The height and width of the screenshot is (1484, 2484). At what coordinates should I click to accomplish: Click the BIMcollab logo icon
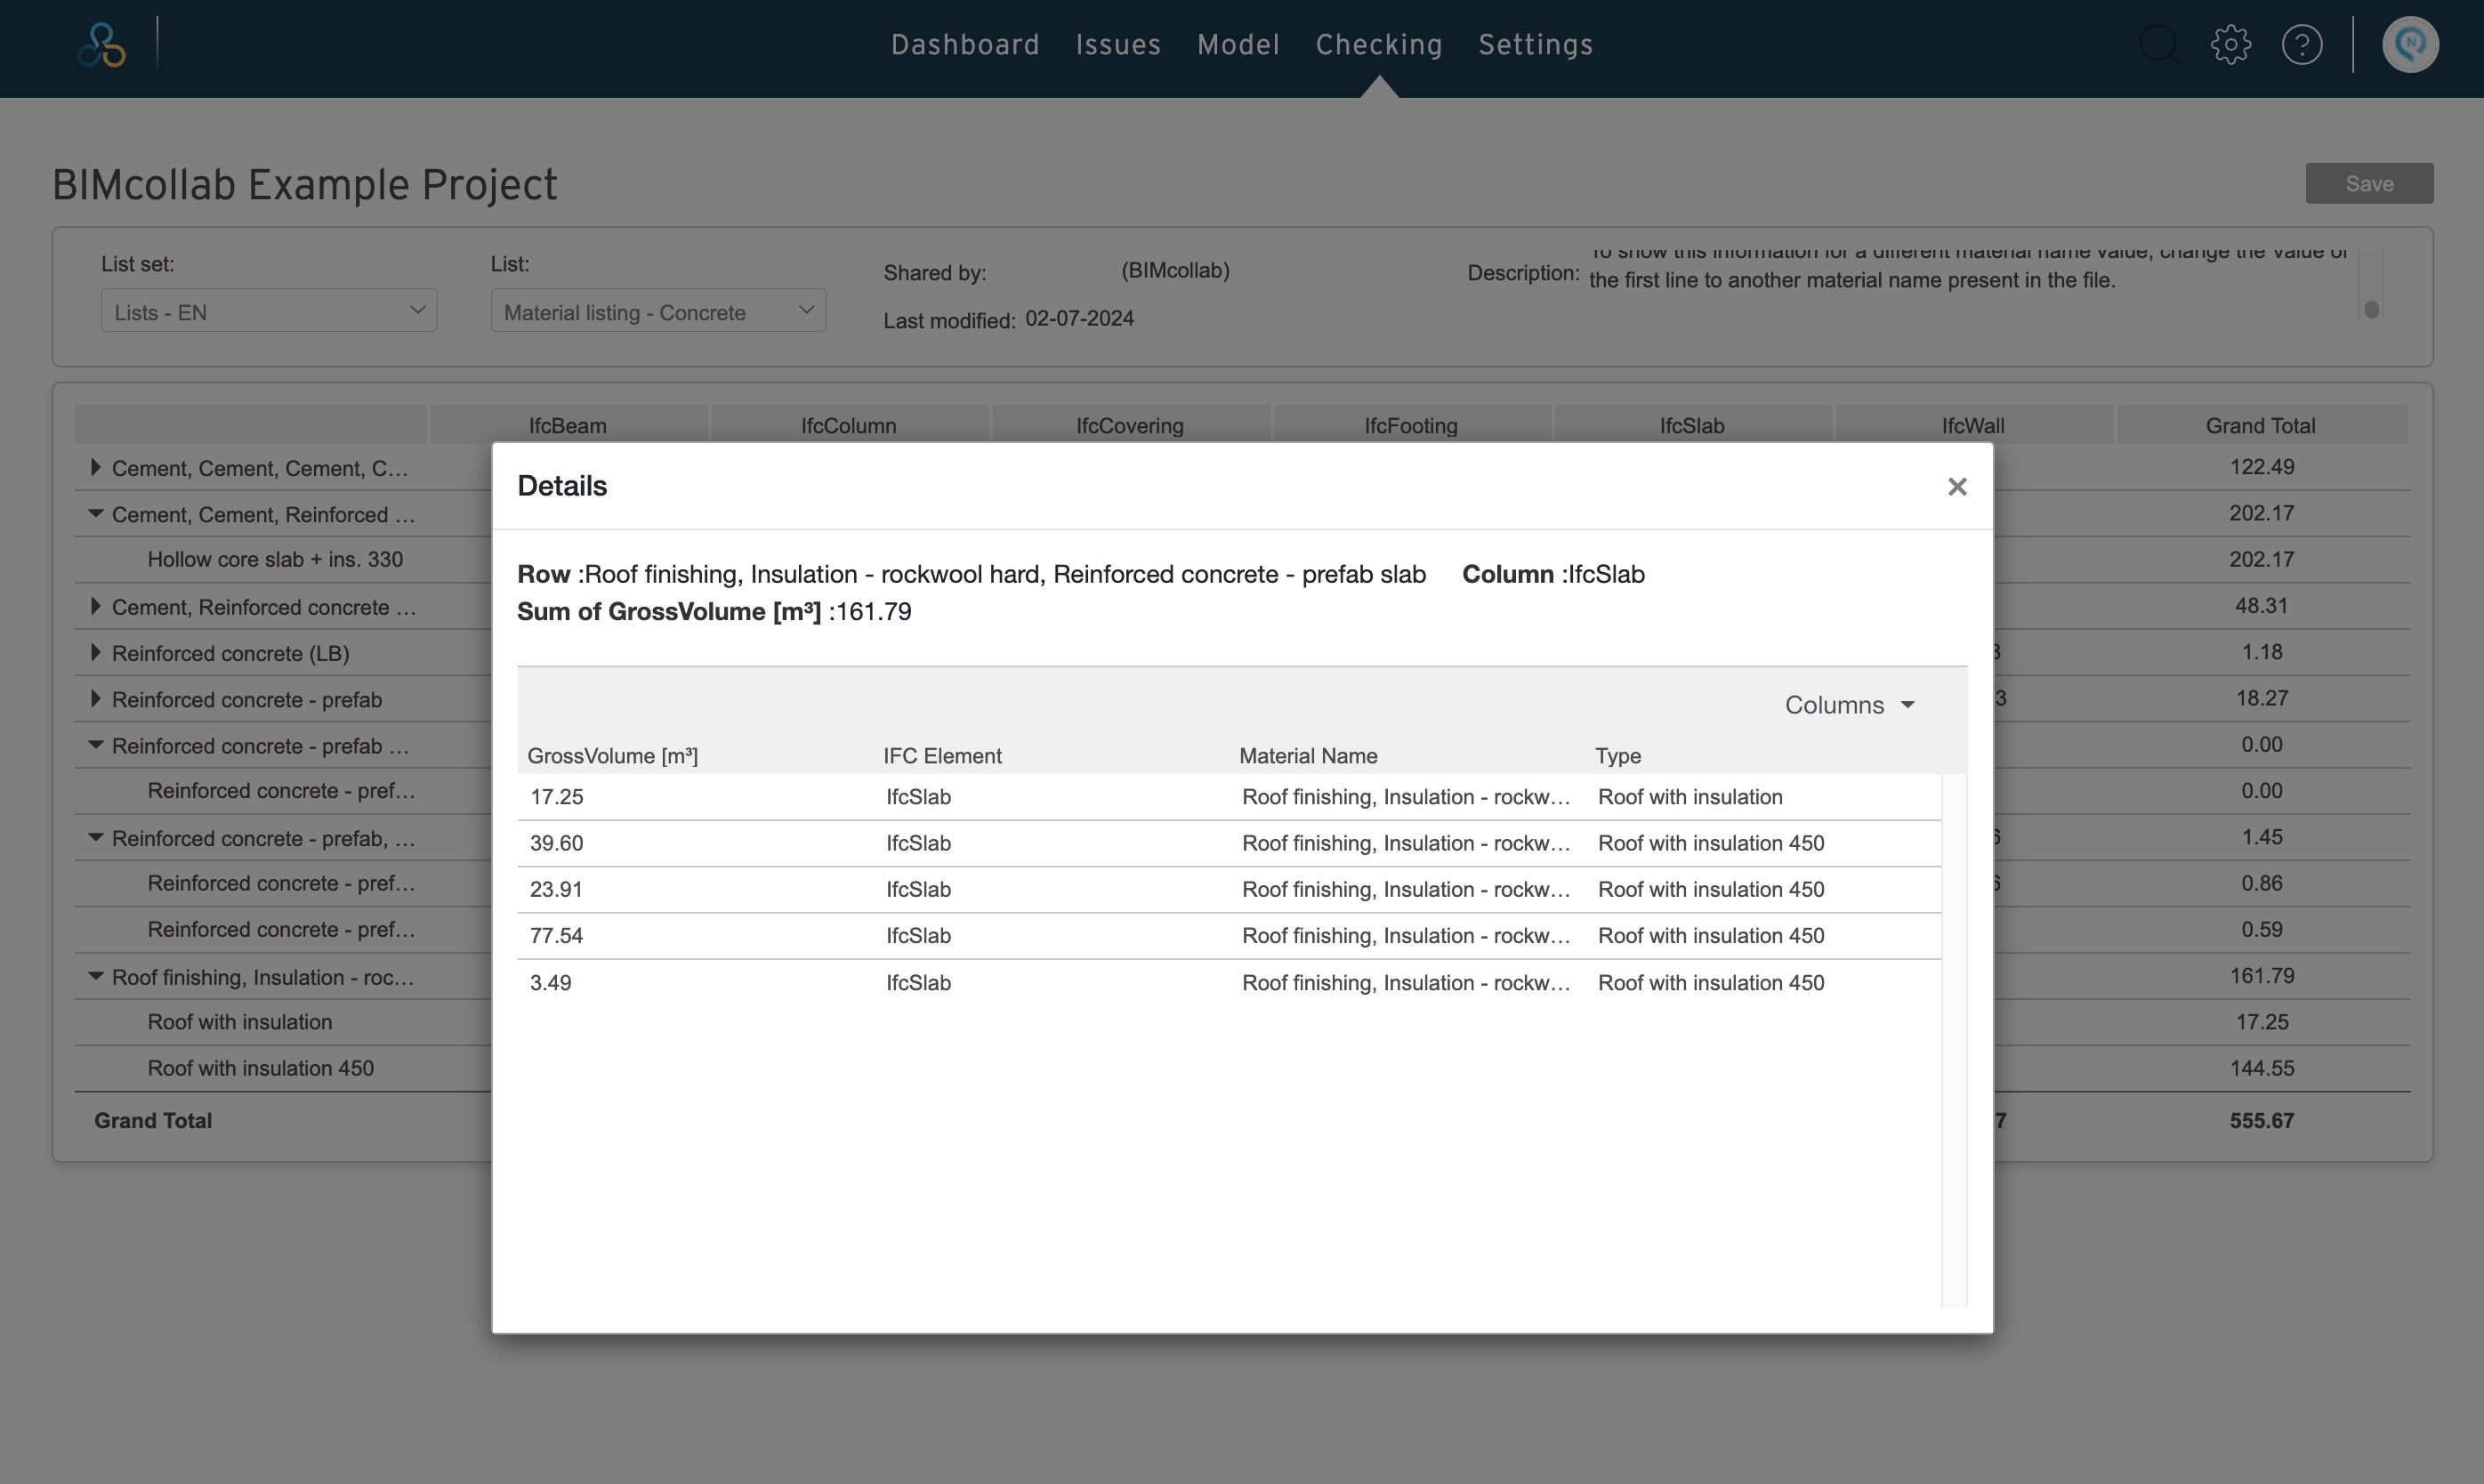click(x=102, y=45)
